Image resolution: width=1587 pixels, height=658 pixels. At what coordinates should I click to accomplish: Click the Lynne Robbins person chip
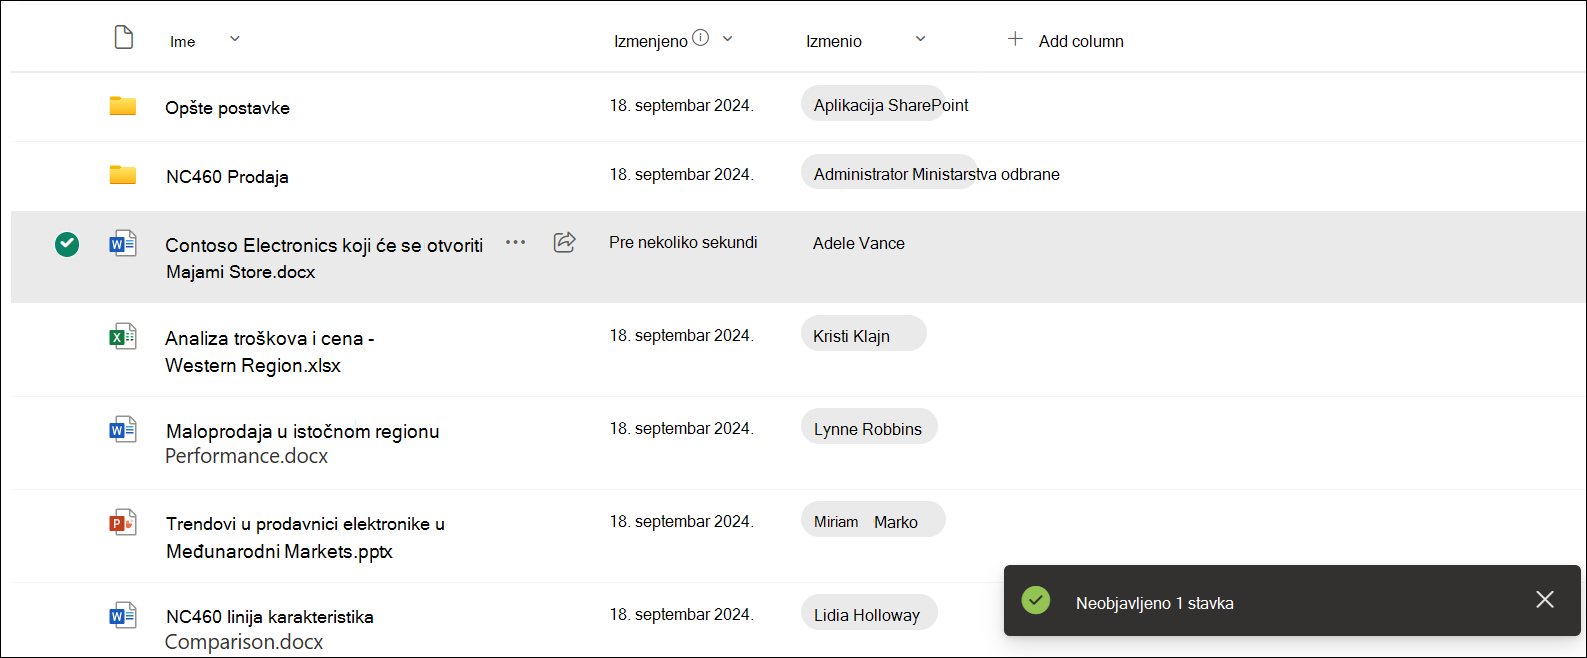pos(869,427)
